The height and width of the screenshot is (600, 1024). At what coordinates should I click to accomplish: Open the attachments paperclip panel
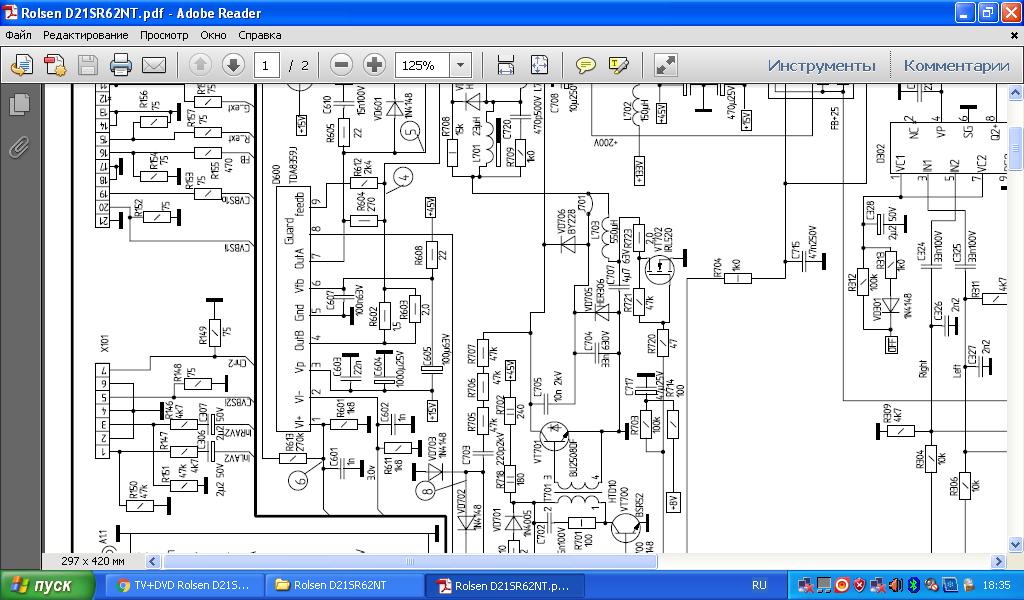point(19,148)
